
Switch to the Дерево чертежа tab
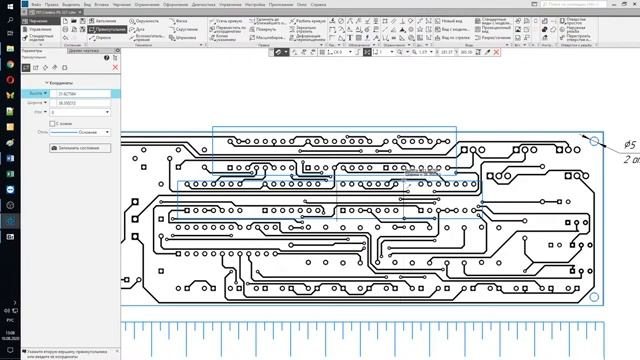[x=84, y=51]
